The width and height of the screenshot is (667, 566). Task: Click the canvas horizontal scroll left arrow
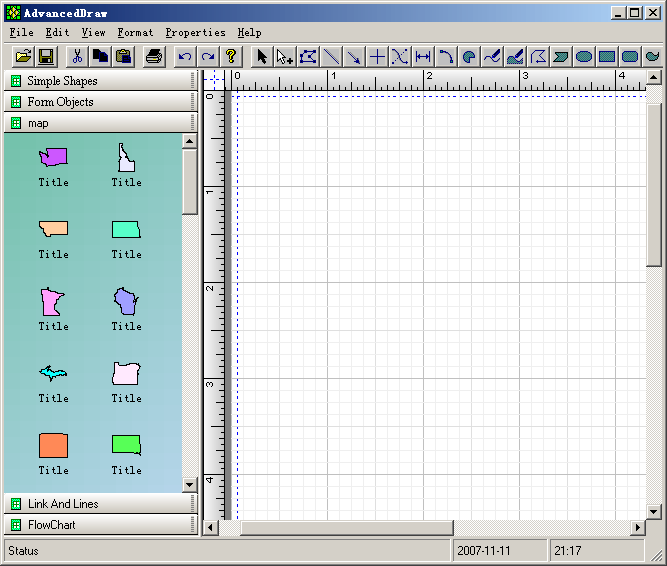point(211,528)
